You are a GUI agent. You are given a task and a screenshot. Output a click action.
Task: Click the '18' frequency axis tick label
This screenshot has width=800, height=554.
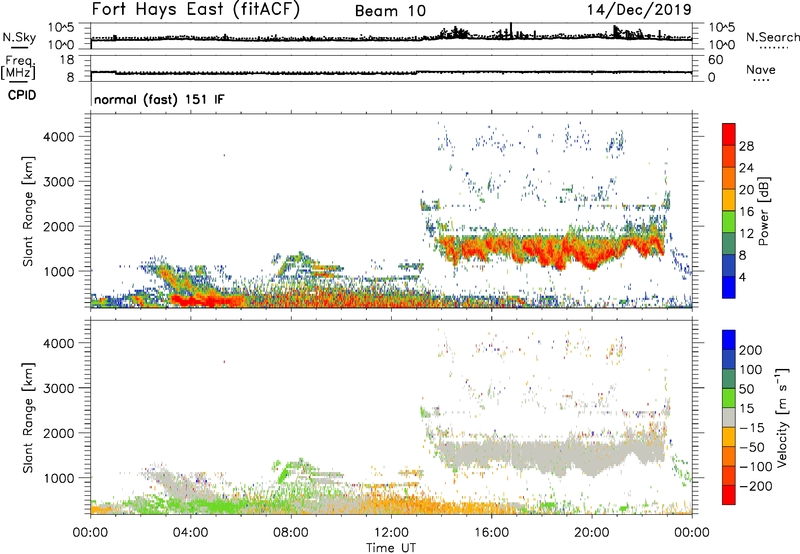click(66, 60)
